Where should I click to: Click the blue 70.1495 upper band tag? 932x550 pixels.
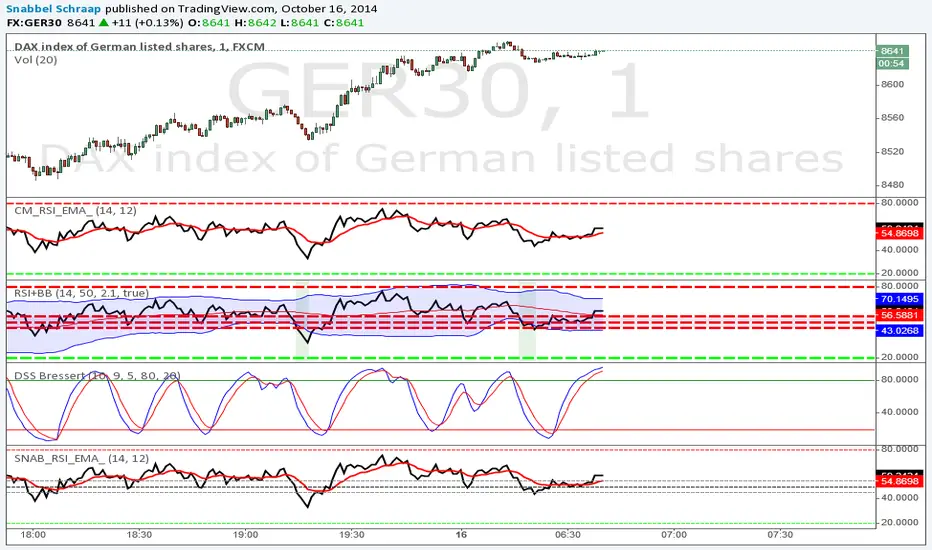click(899, 300)
